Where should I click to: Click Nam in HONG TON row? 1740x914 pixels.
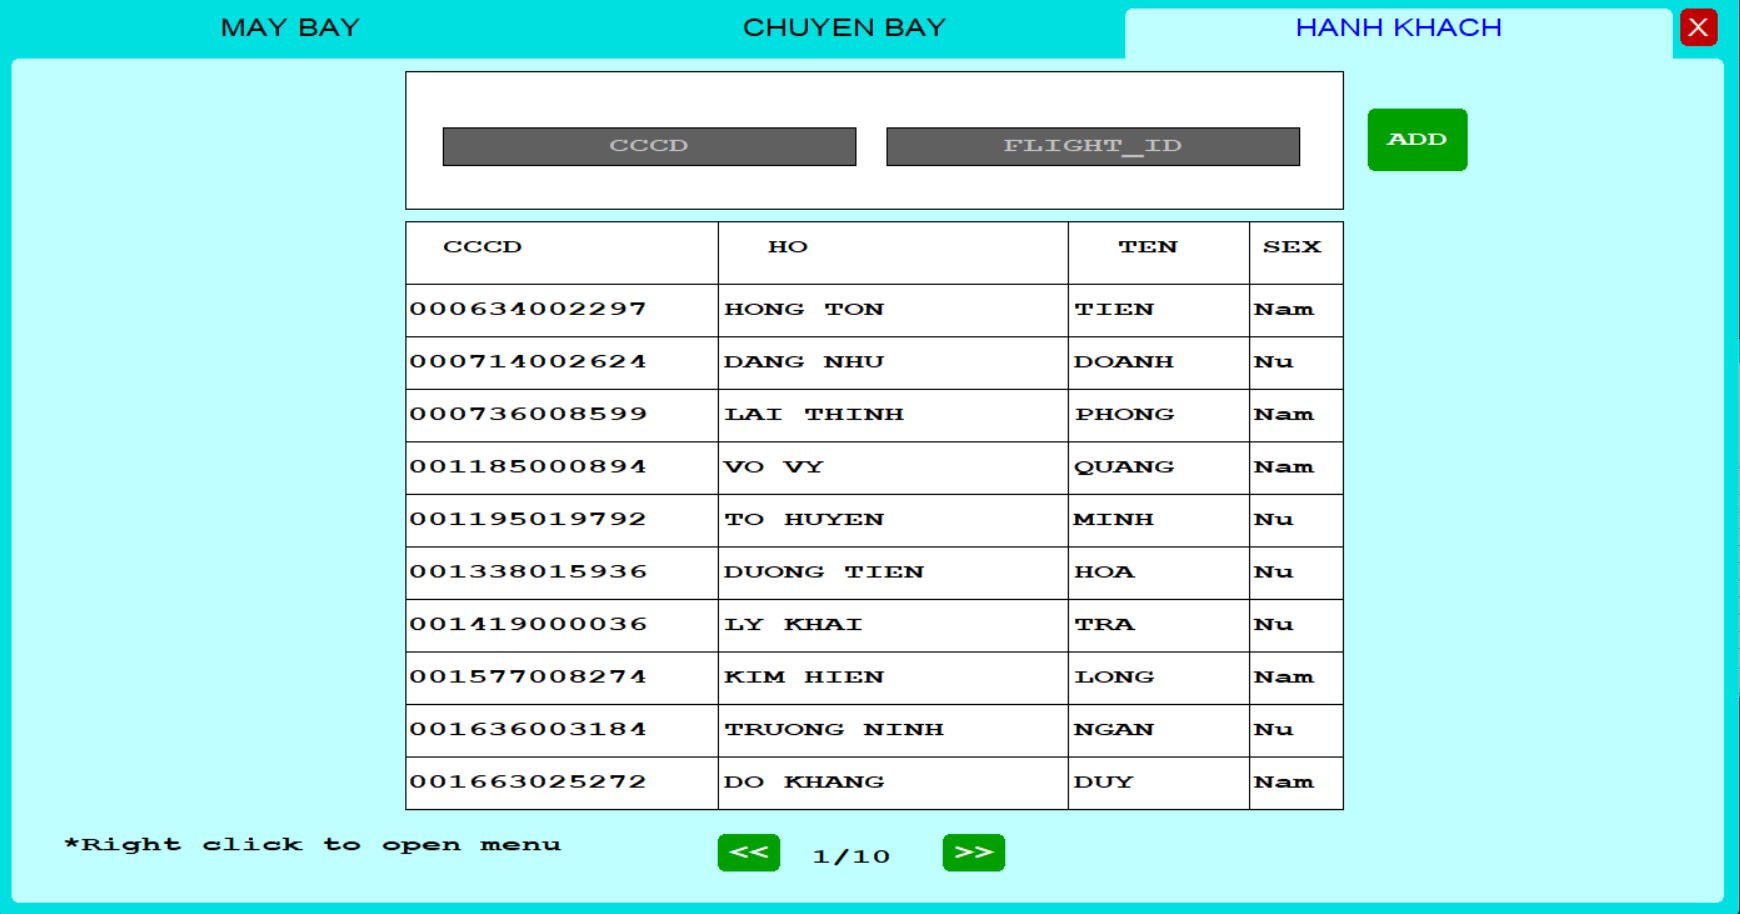(x=1296, y=310)
